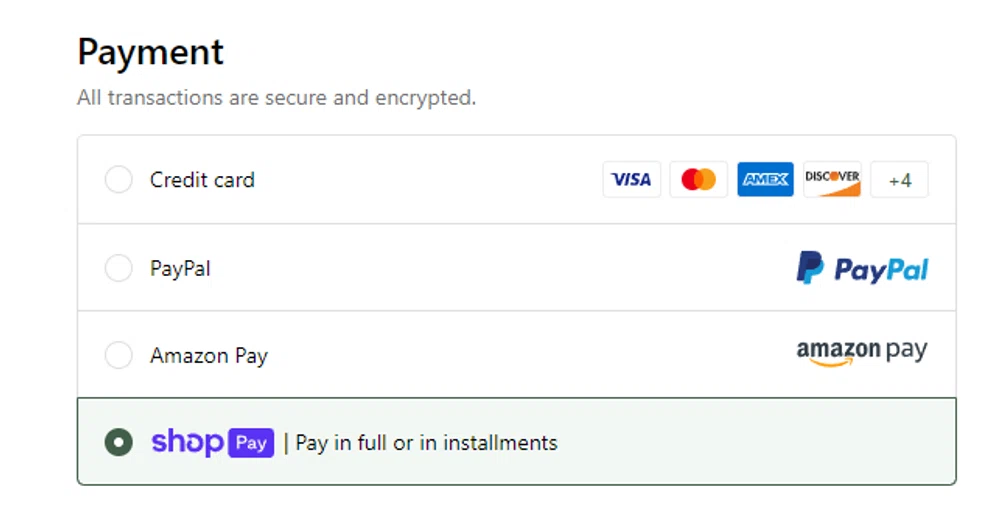This screenshot has width=1000, height=532.
Task: Click "All transactions are secure and encrypted" text
Action: 276,98
